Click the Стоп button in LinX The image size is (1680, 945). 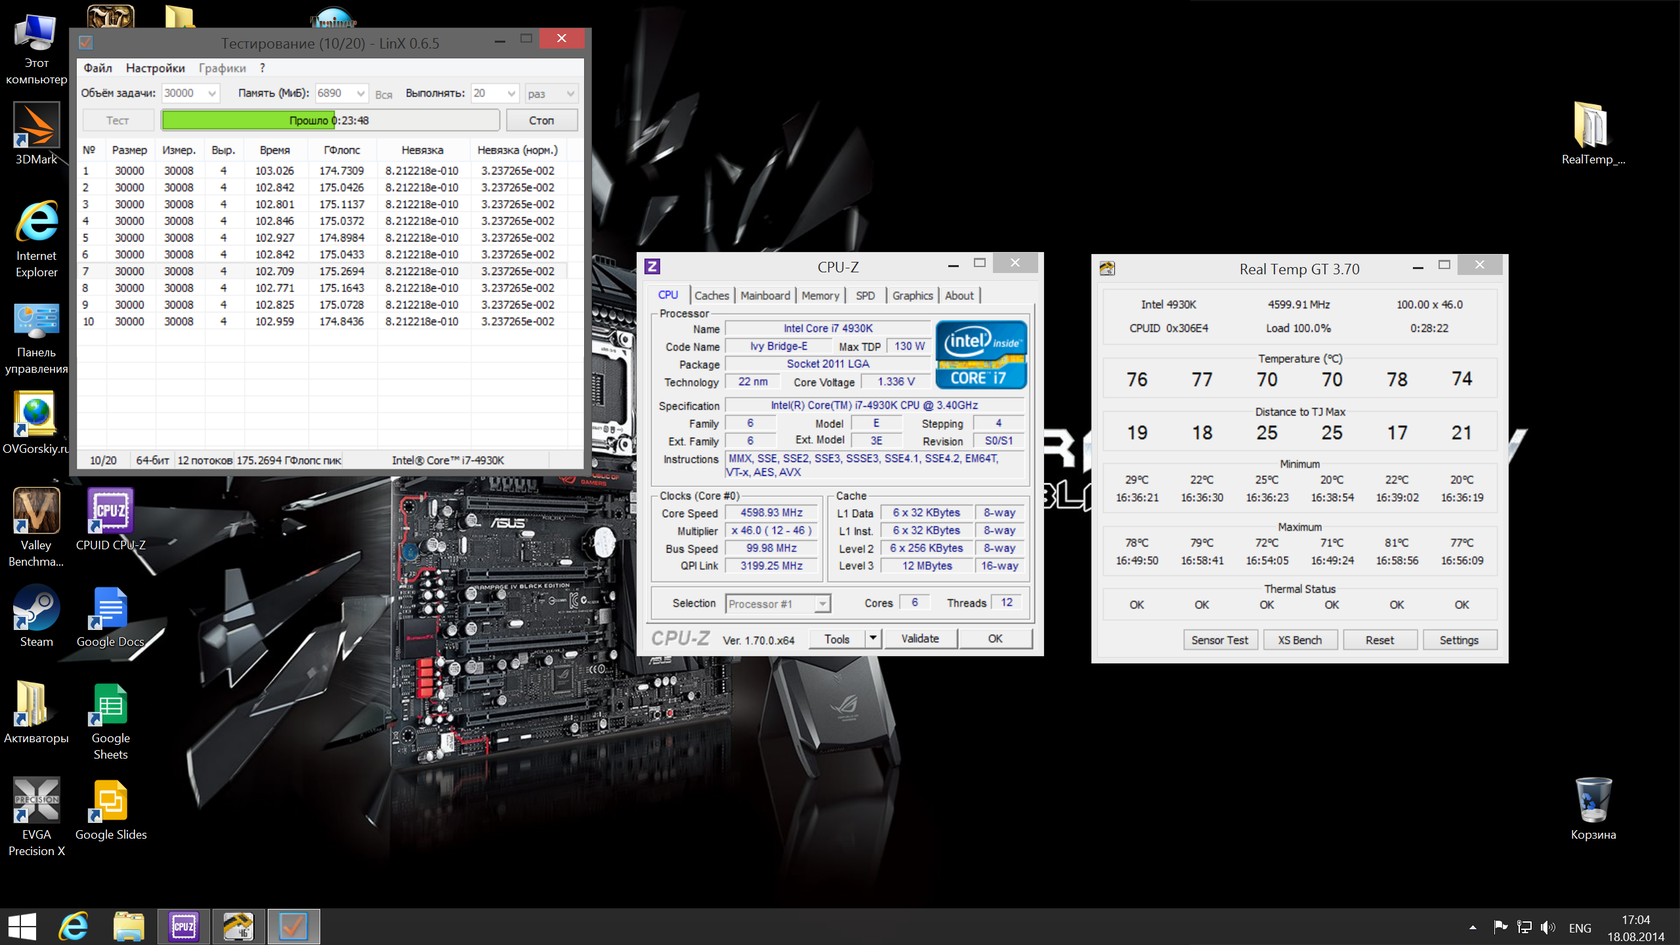pos(541,120)
